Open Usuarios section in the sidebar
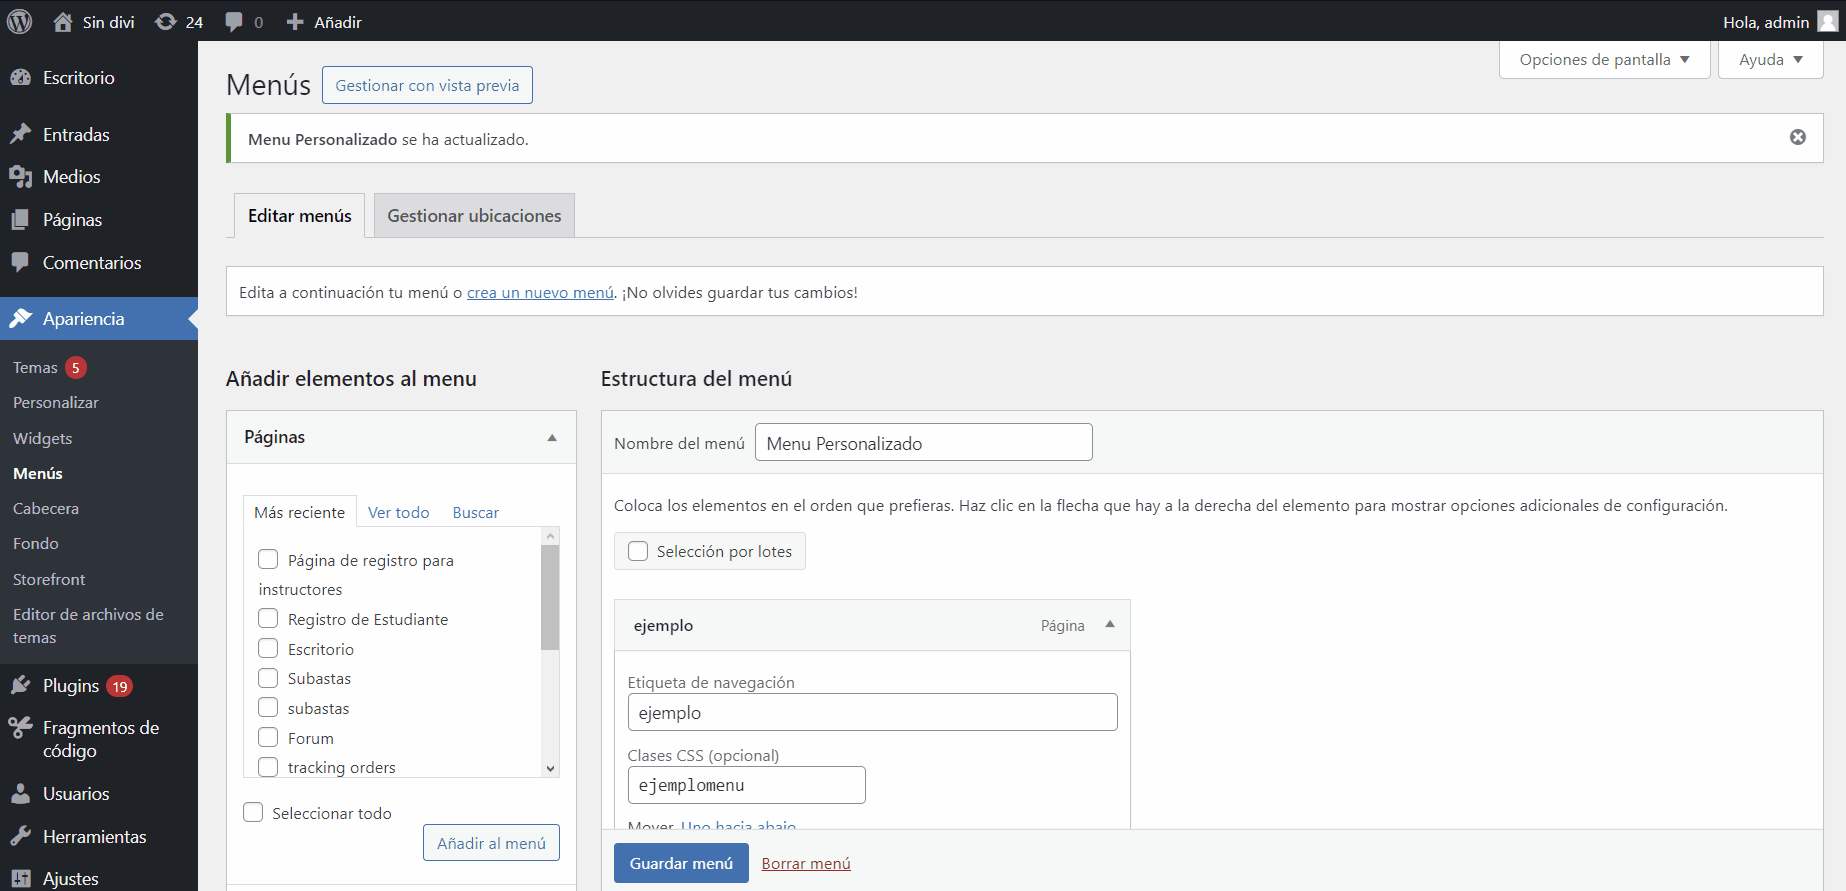The width and height of the screenshot is (1846, 891). 76,794
